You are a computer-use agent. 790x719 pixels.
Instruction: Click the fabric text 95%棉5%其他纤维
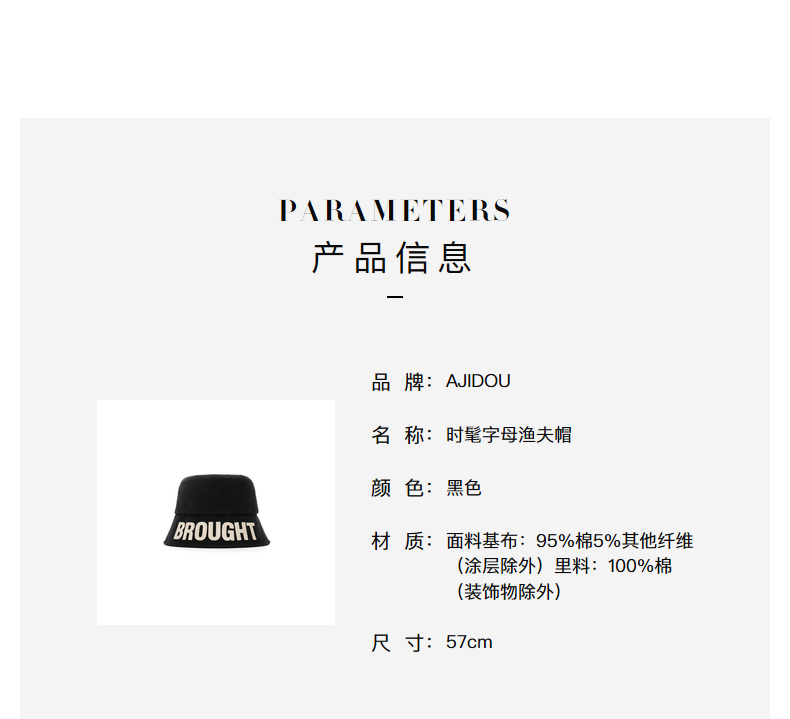(x=615, y=541)
